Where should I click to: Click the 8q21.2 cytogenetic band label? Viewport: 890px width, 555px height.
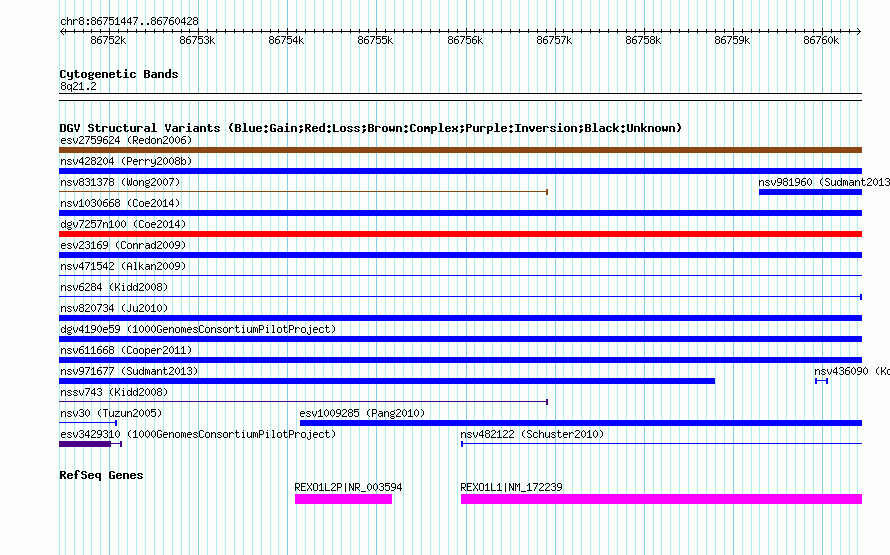pyautogui.click(x=78, y=86)
